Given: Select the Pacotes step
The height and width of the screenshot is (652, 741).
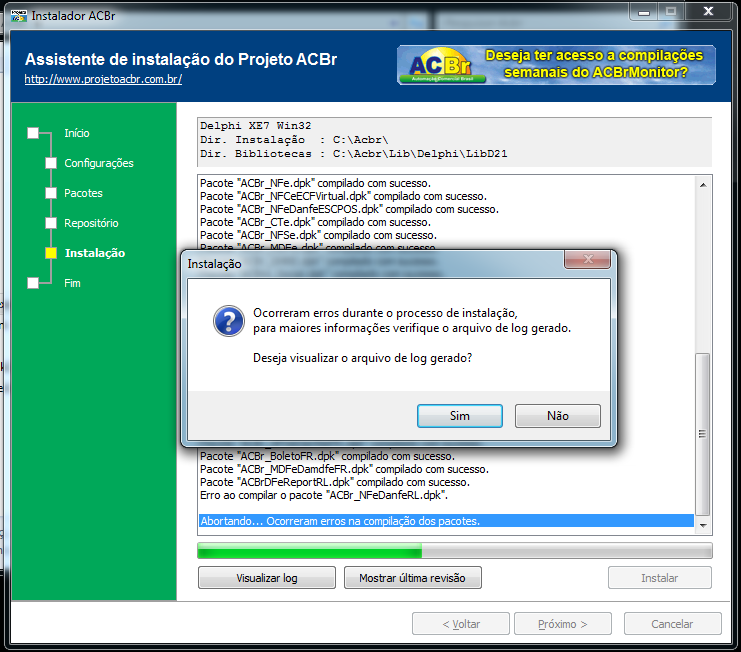Looking at the screenshot, I should pos(83,193).
